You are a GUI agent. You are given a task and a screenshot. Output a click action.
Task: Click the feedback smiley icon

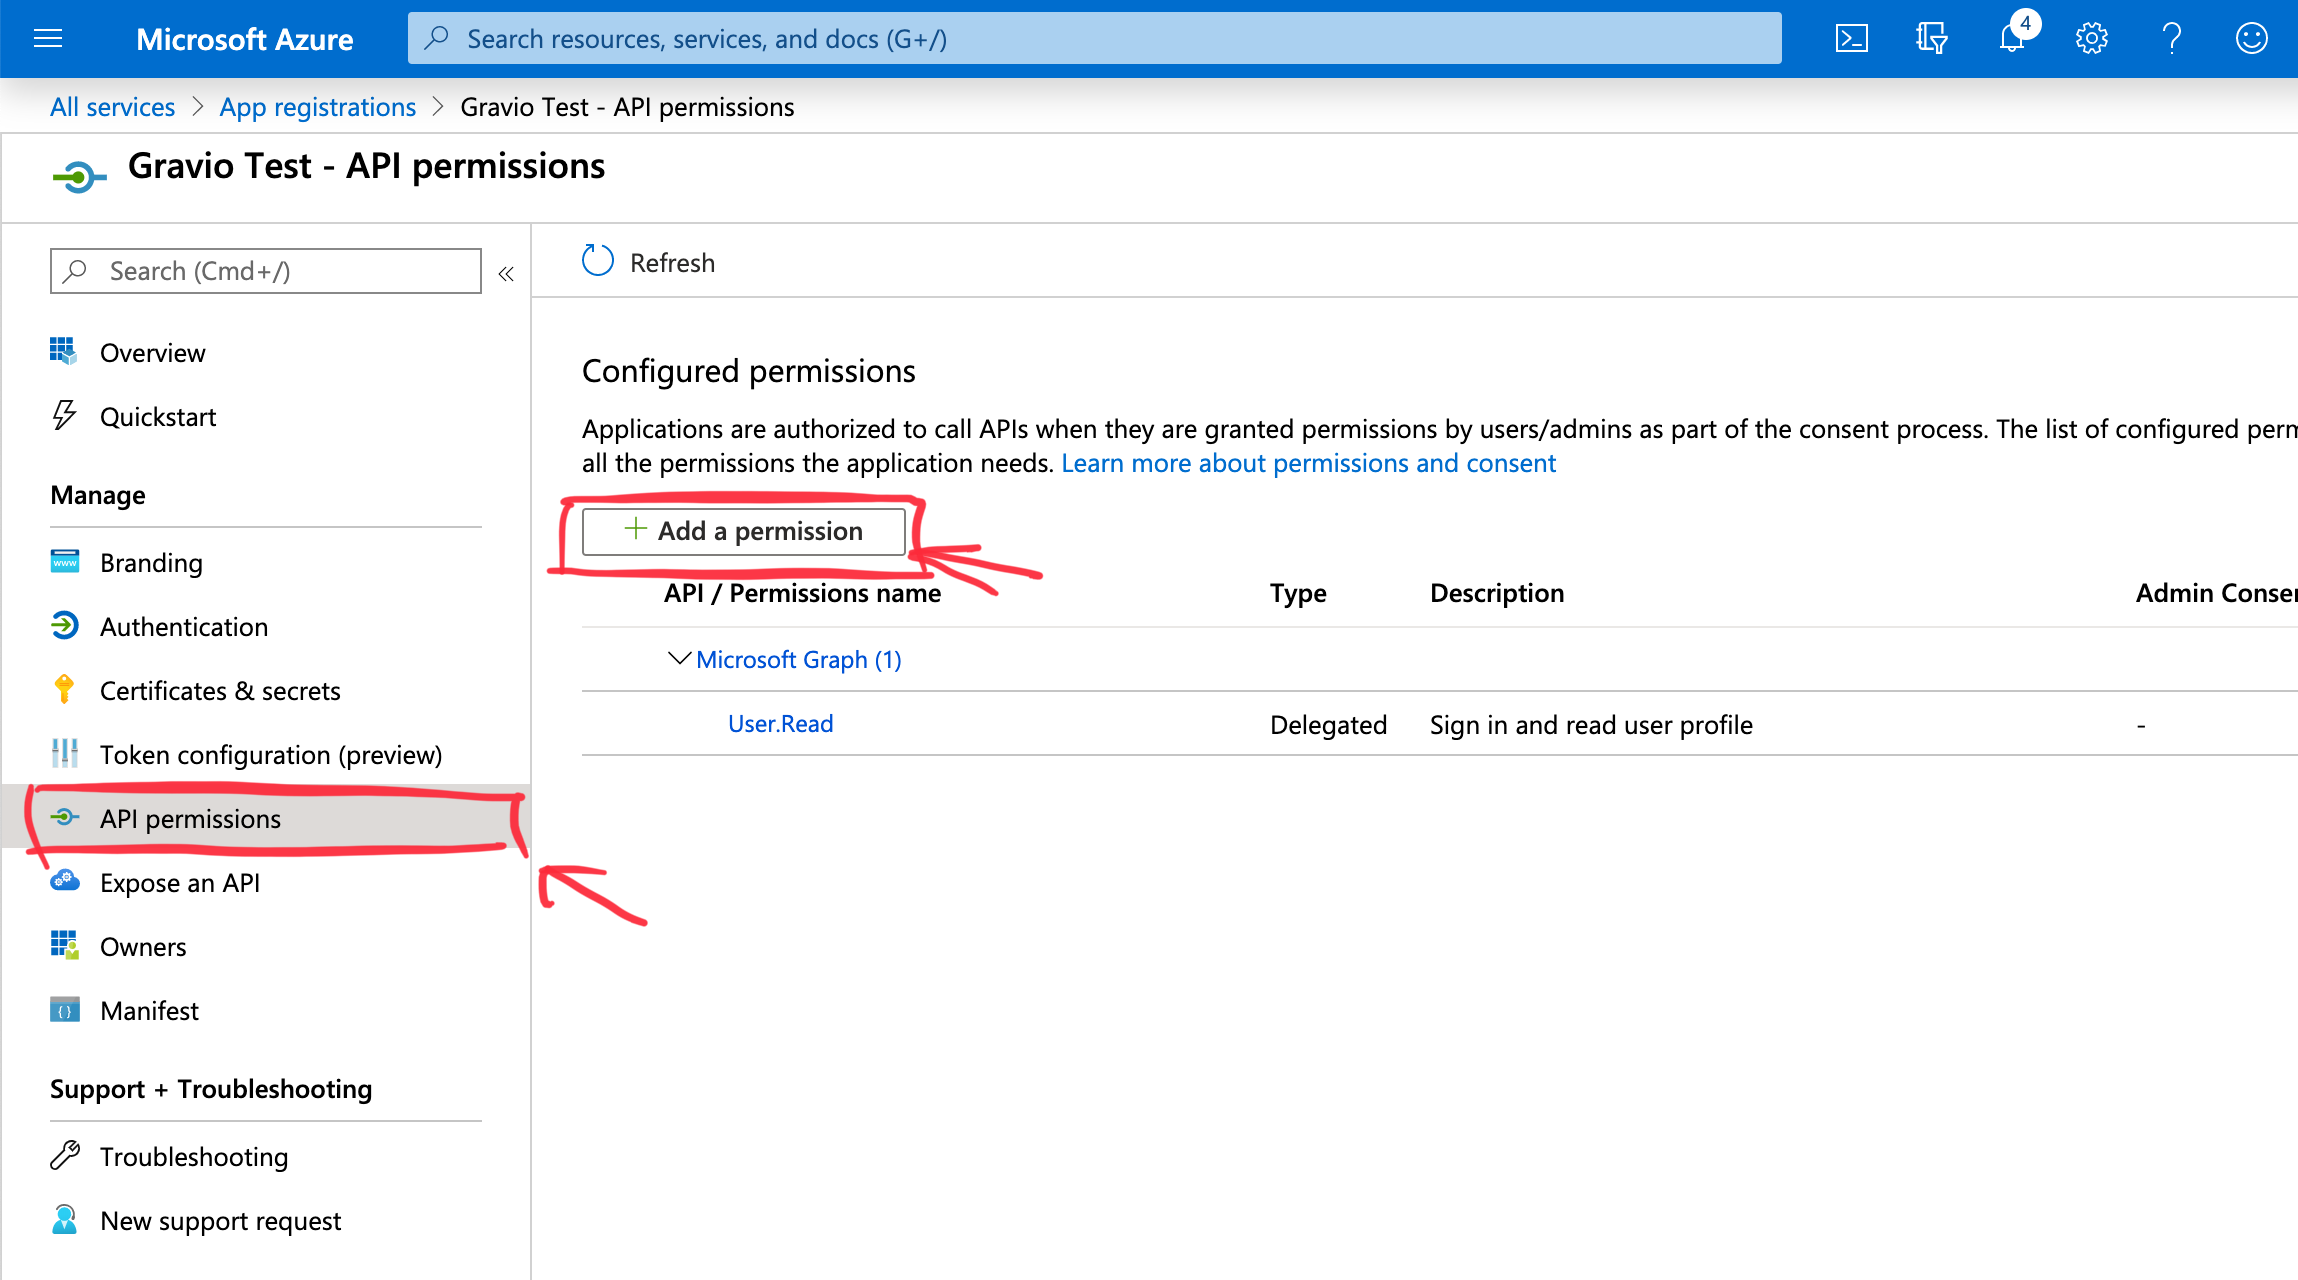2251,39
